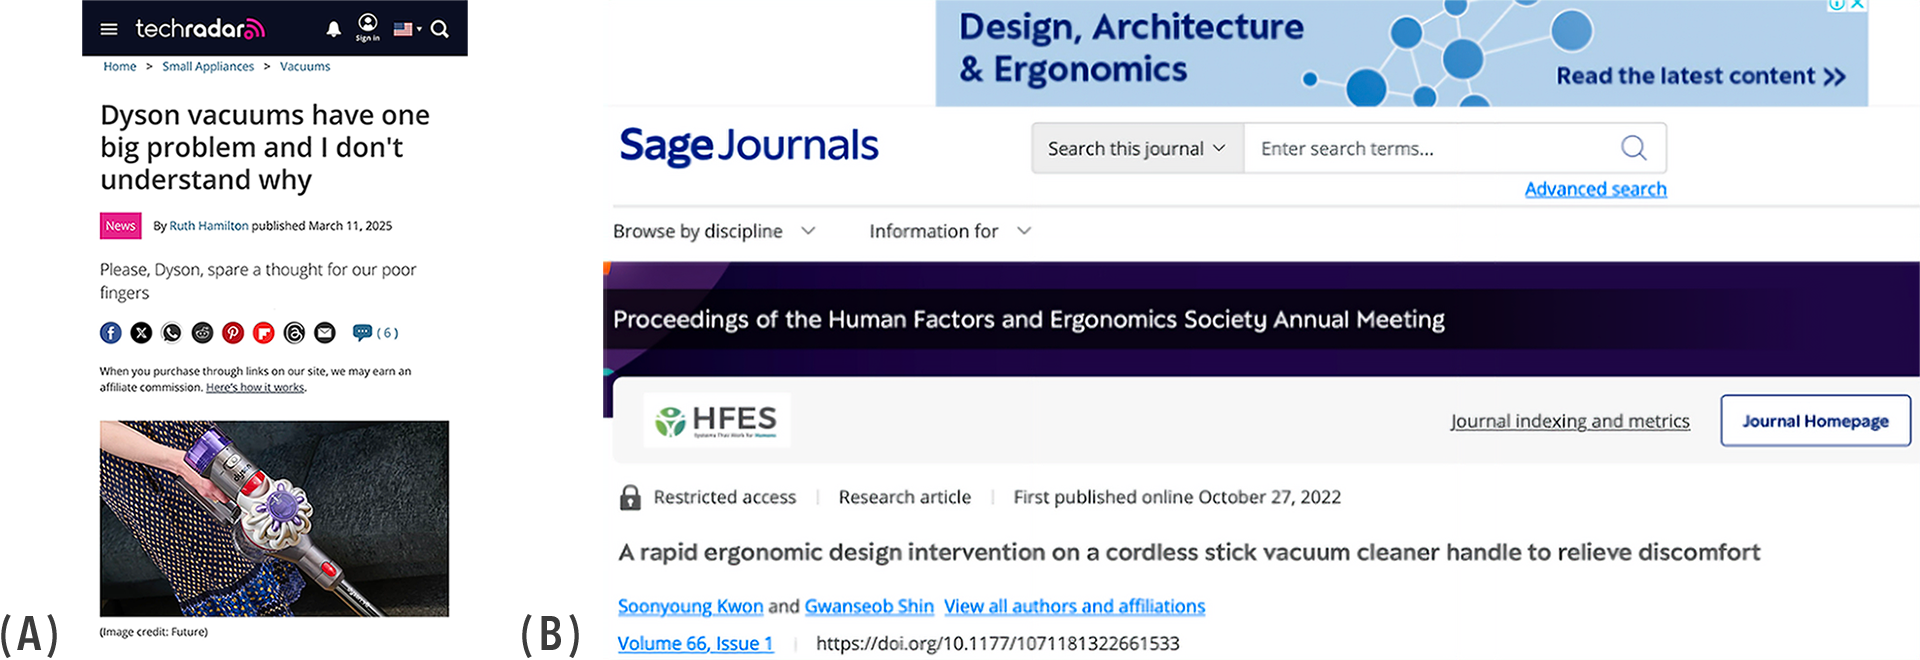Click the Enter search terms field
This screenshot has width=1920, height=660.
pos(1430,148)
